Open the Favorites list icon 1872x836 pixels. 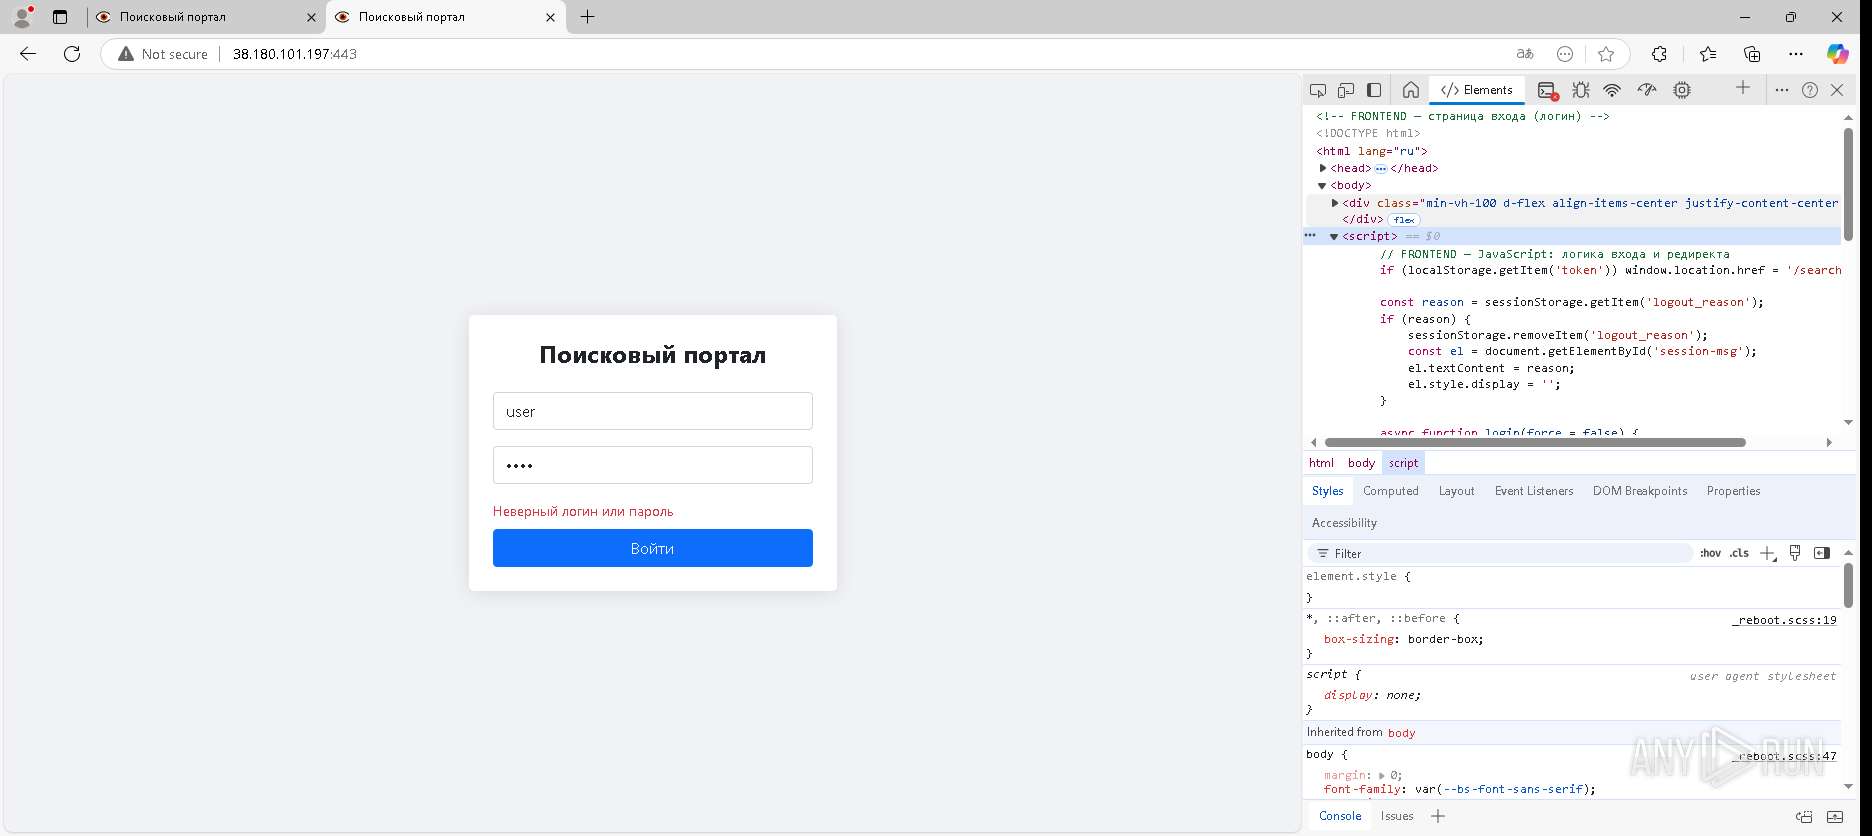coord(1708,54)
